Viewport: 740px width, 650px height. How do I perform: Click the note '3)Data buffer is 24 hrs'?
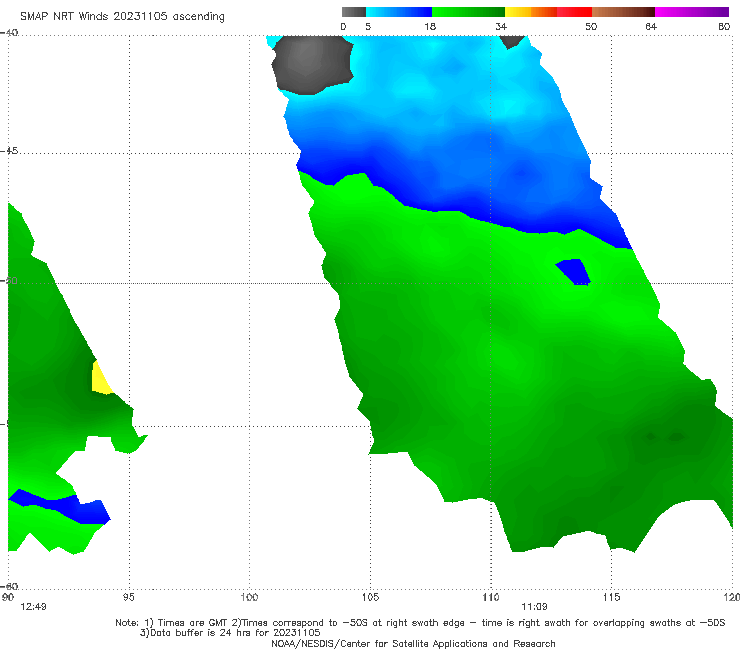[x=230, y=633]
